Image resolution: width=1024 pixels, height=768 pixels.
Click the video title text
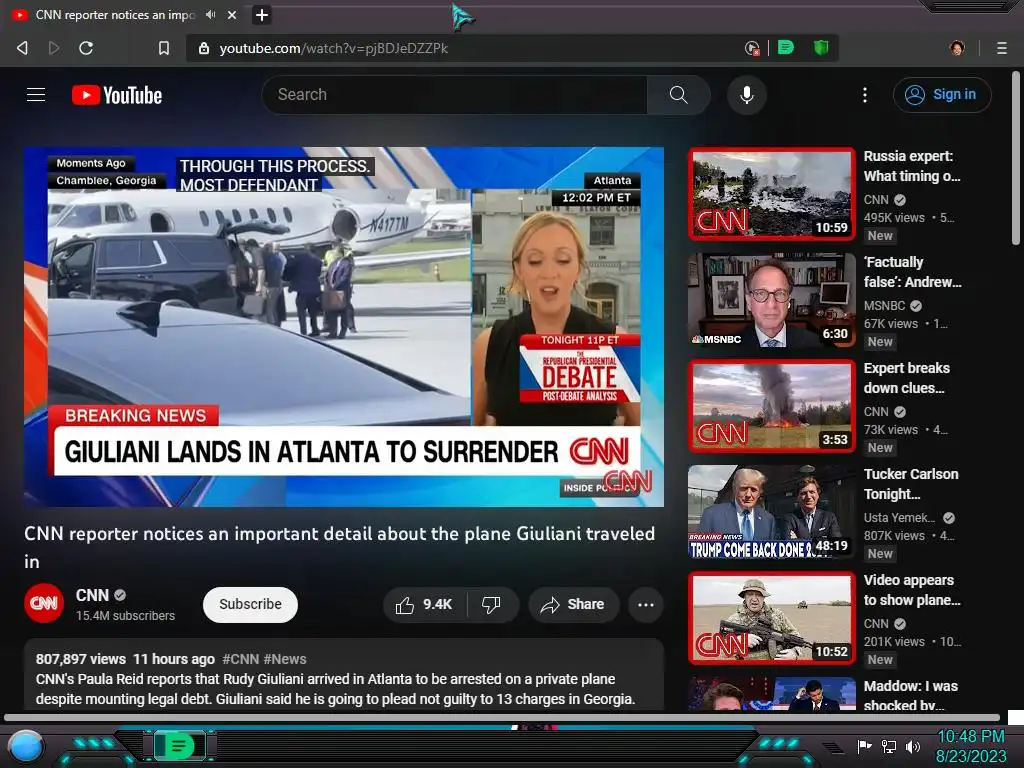pos(340,547)
